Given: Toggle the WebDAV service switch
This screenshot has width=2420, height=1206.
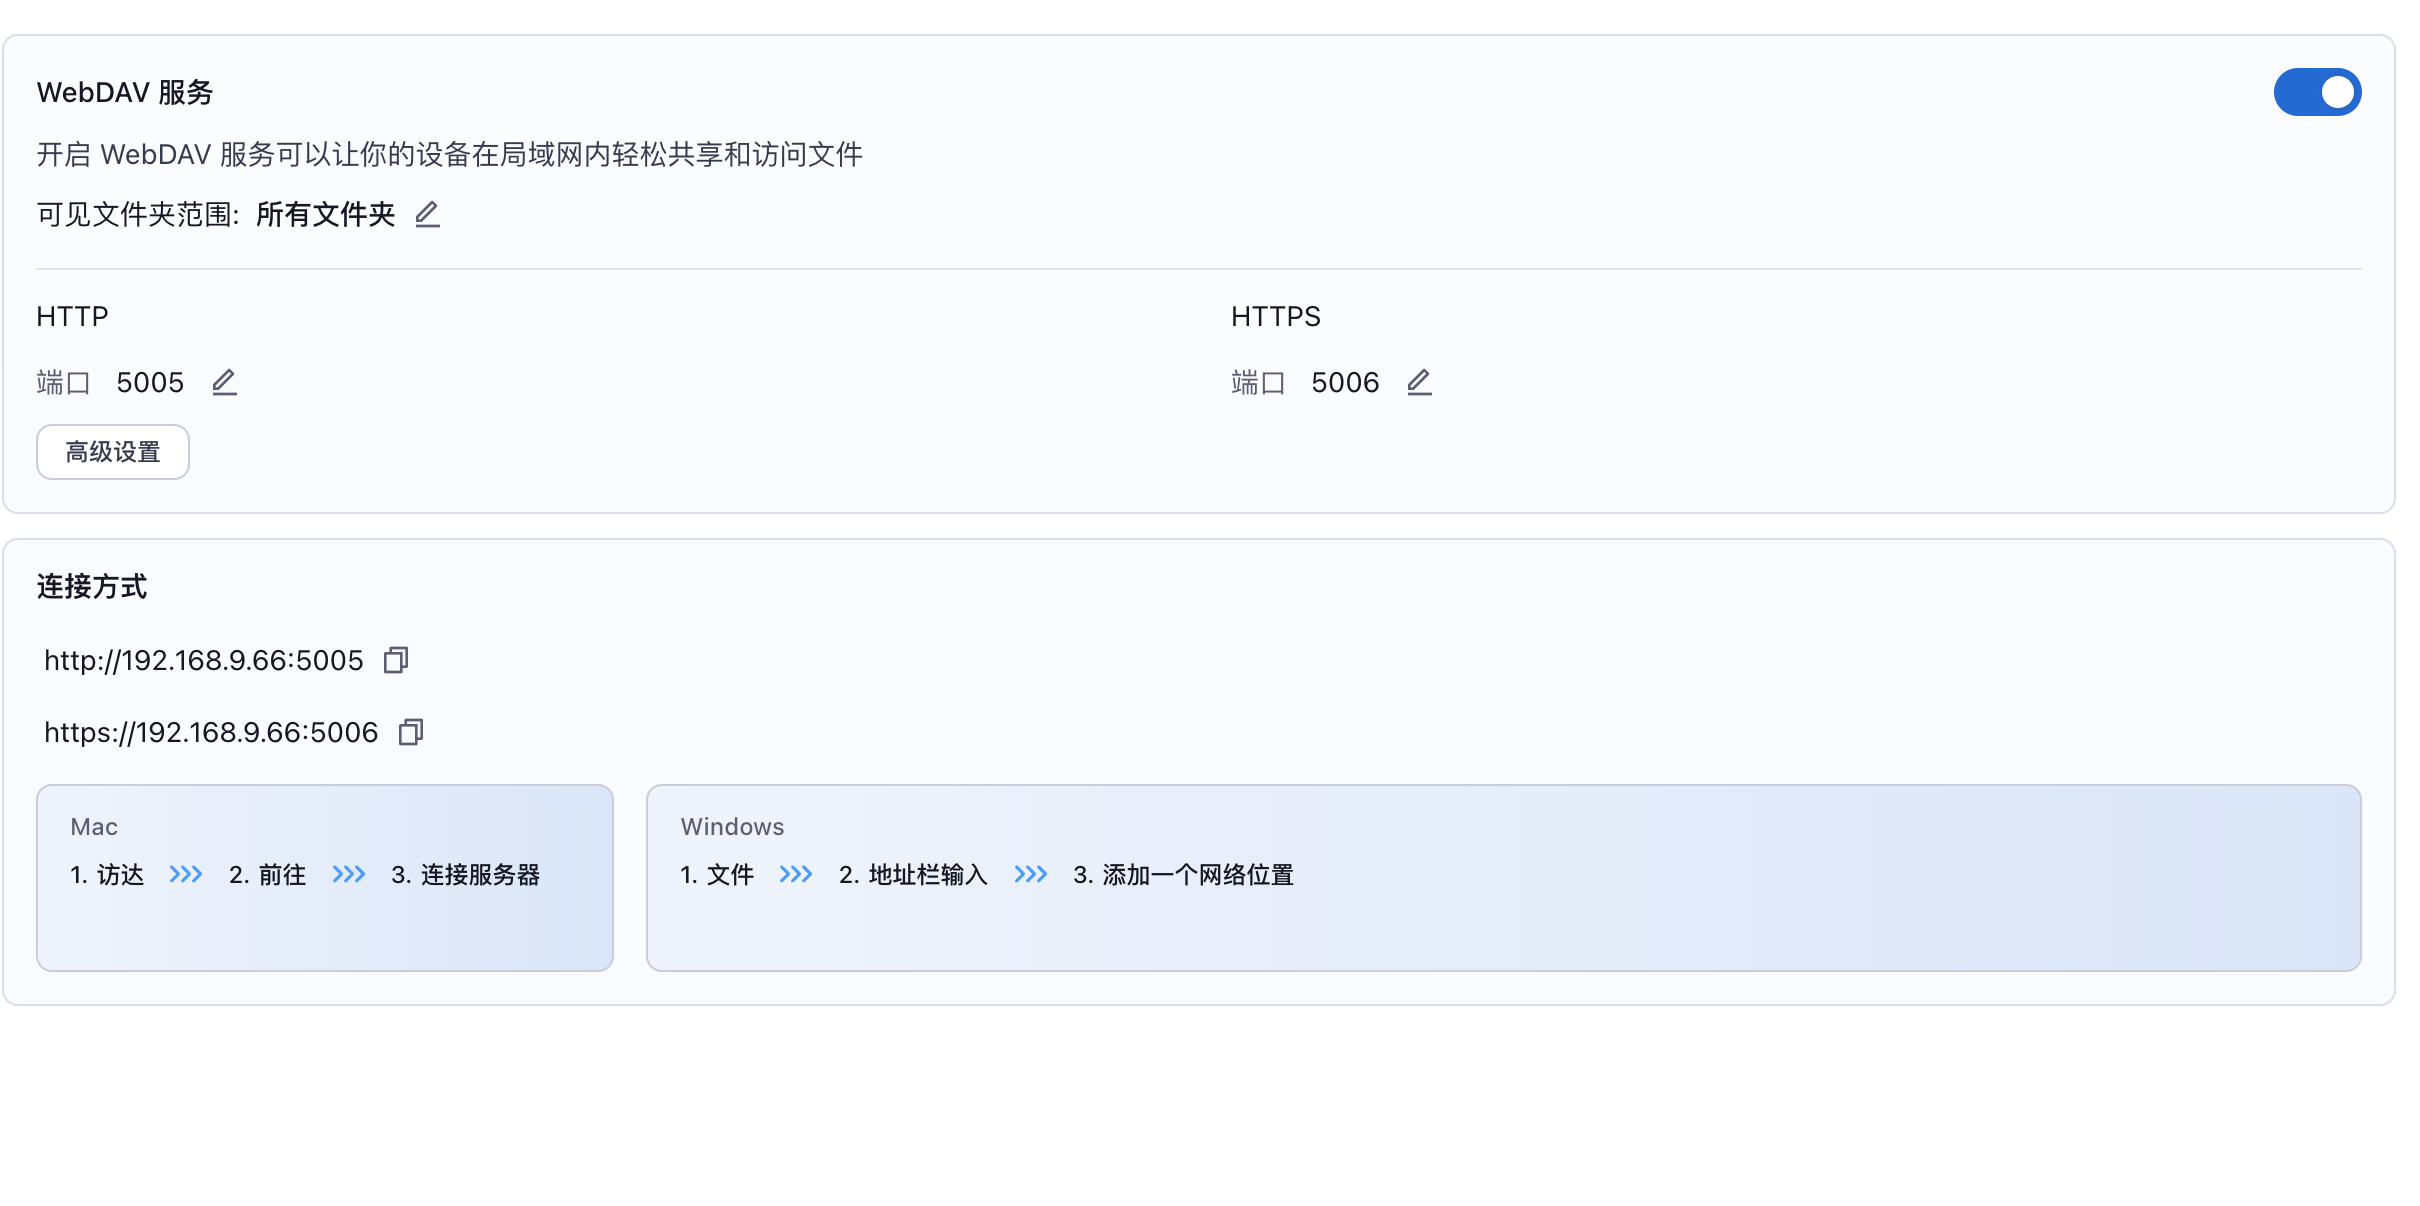Looking at the screenshot, I should (2316, 92).
